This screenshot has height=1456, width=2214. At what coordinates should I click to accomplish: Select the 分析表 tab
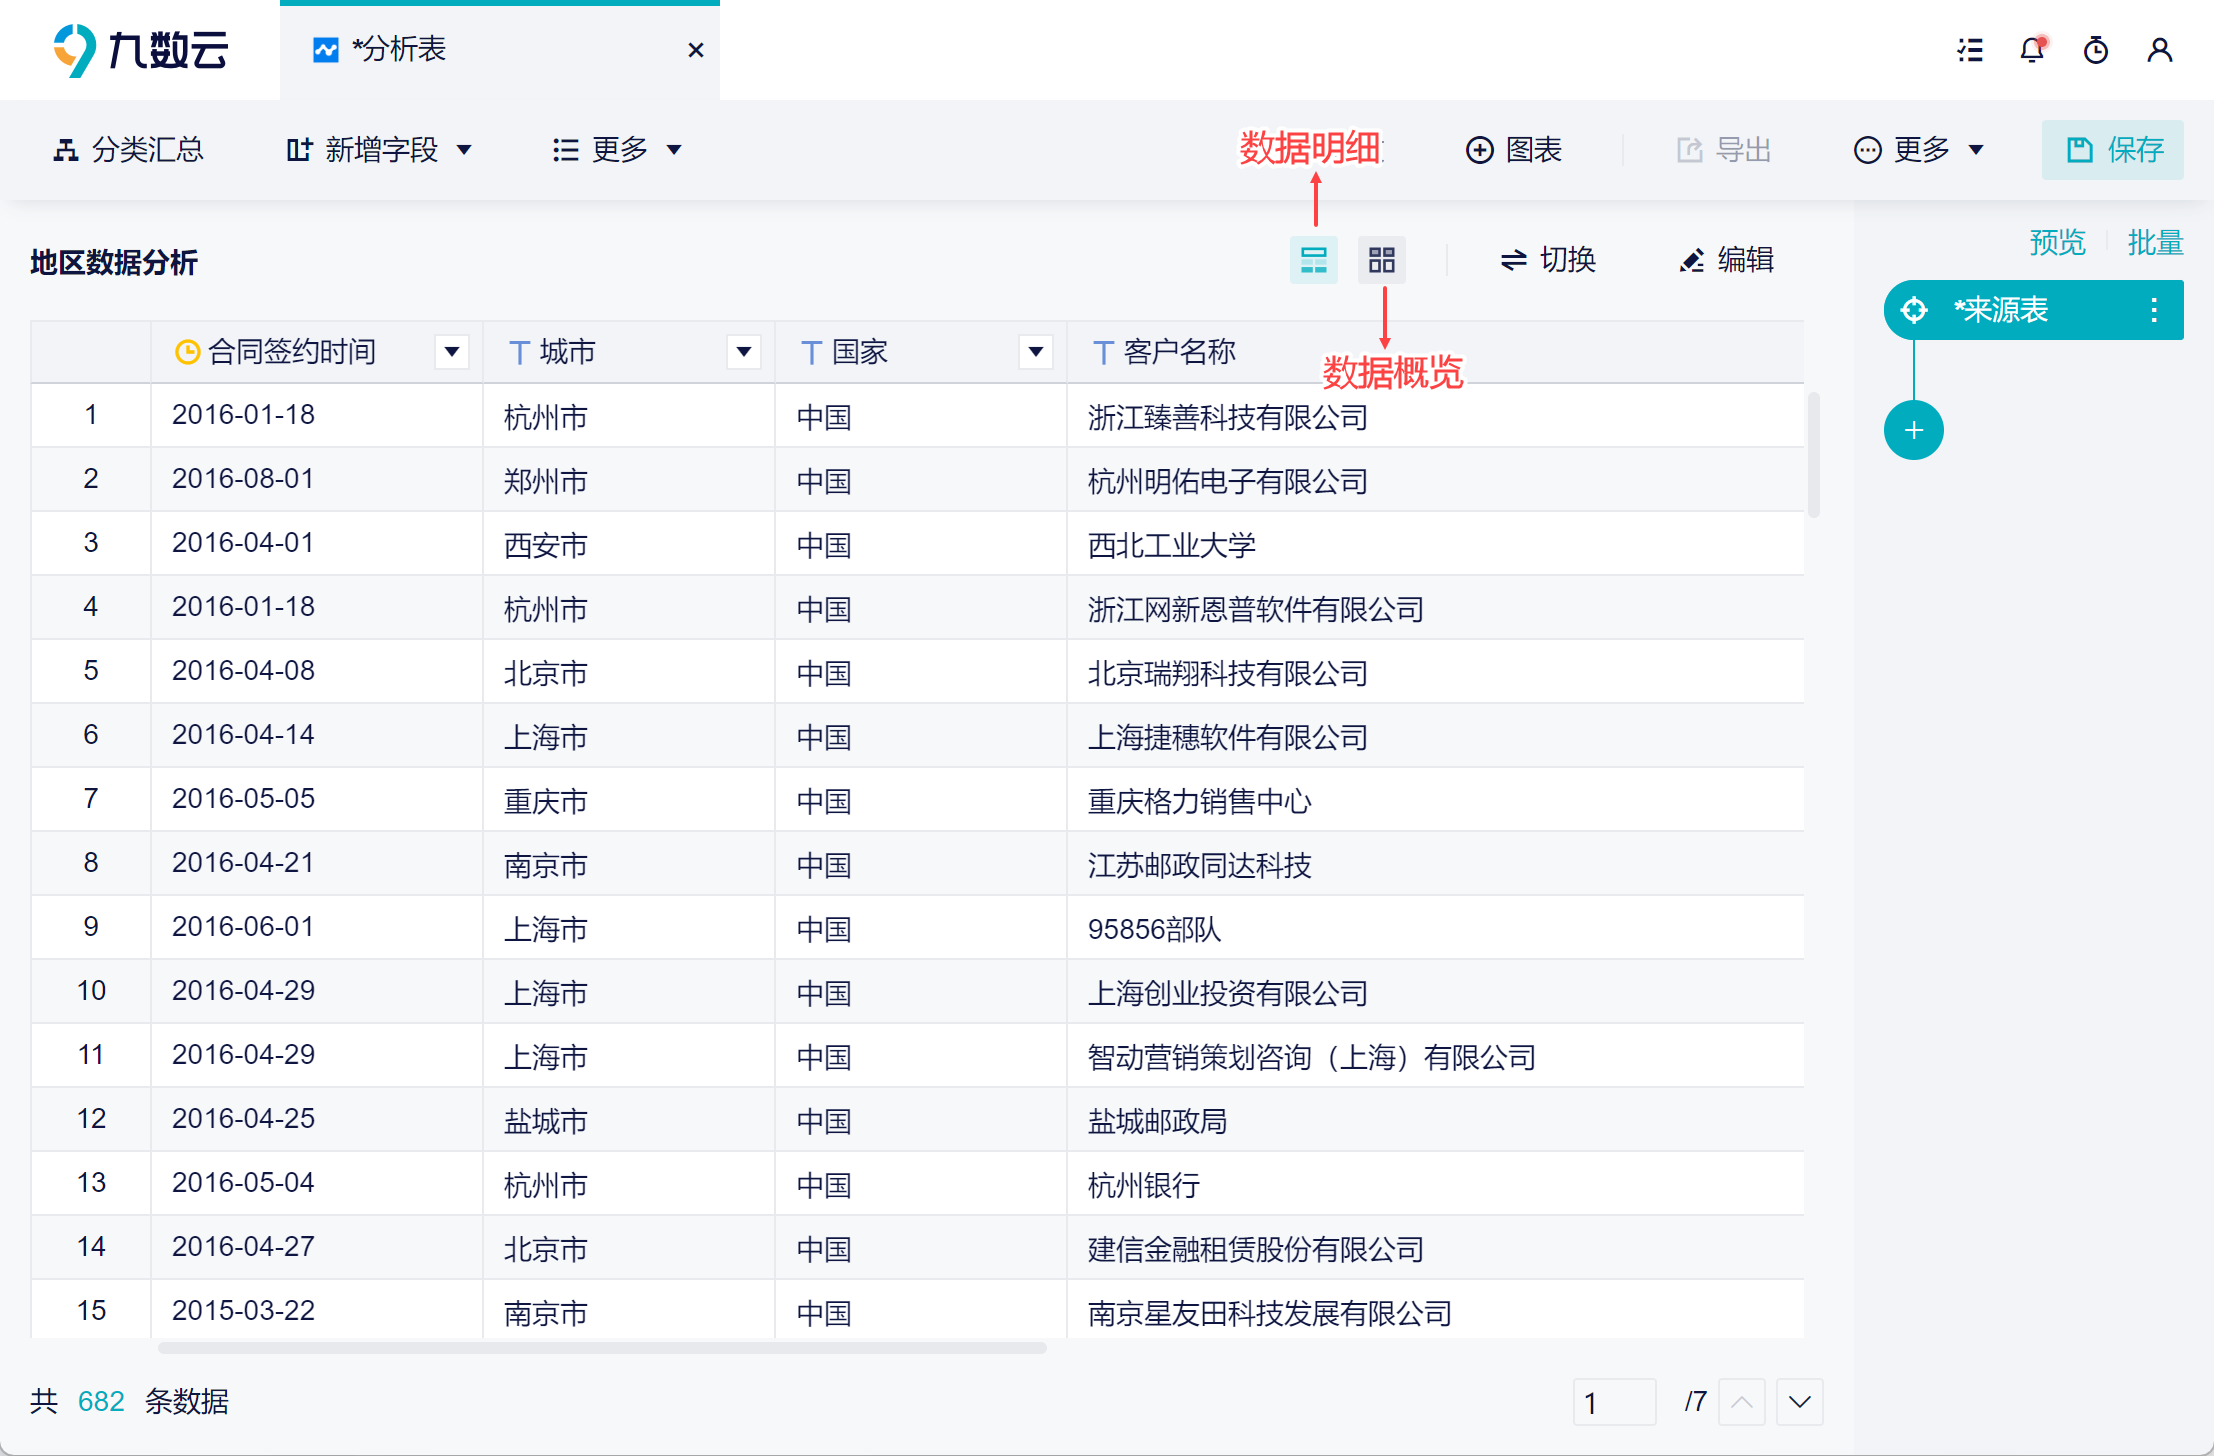399,50
